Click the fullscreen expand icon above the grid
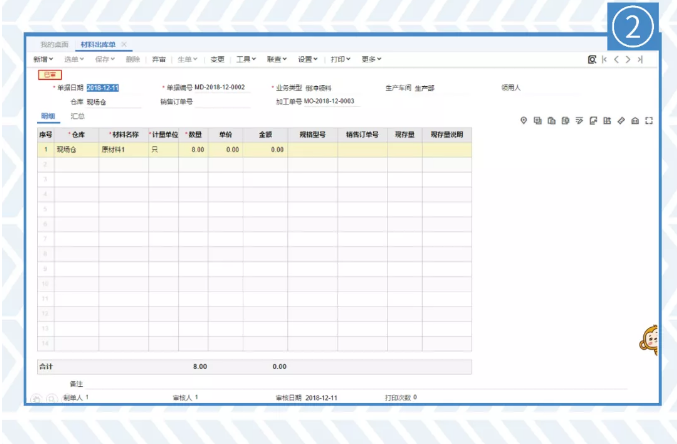Screen dimensions: 677x444 tap(649, 120)
